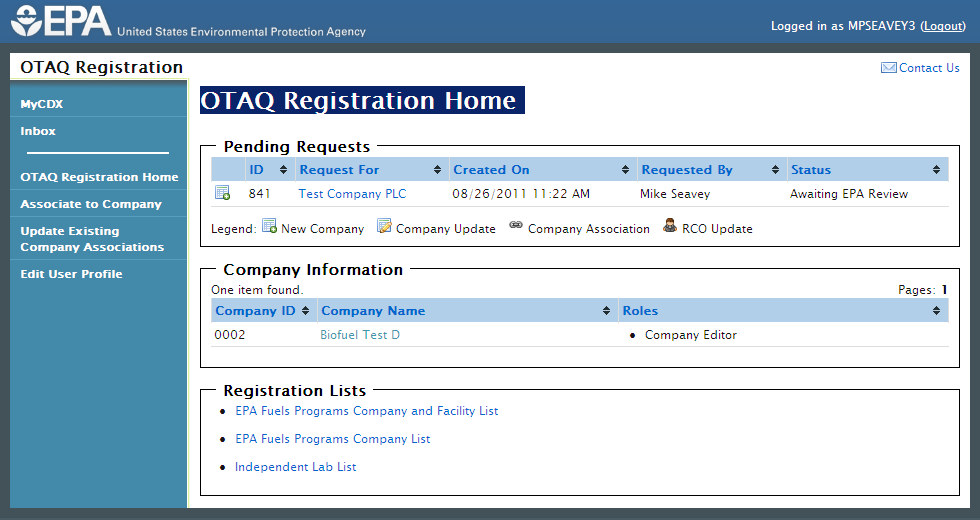This screenshot has width=980, height=520.
Task: Open EPA Fuels Programs Company and Facility List
Action: (366, 411)
